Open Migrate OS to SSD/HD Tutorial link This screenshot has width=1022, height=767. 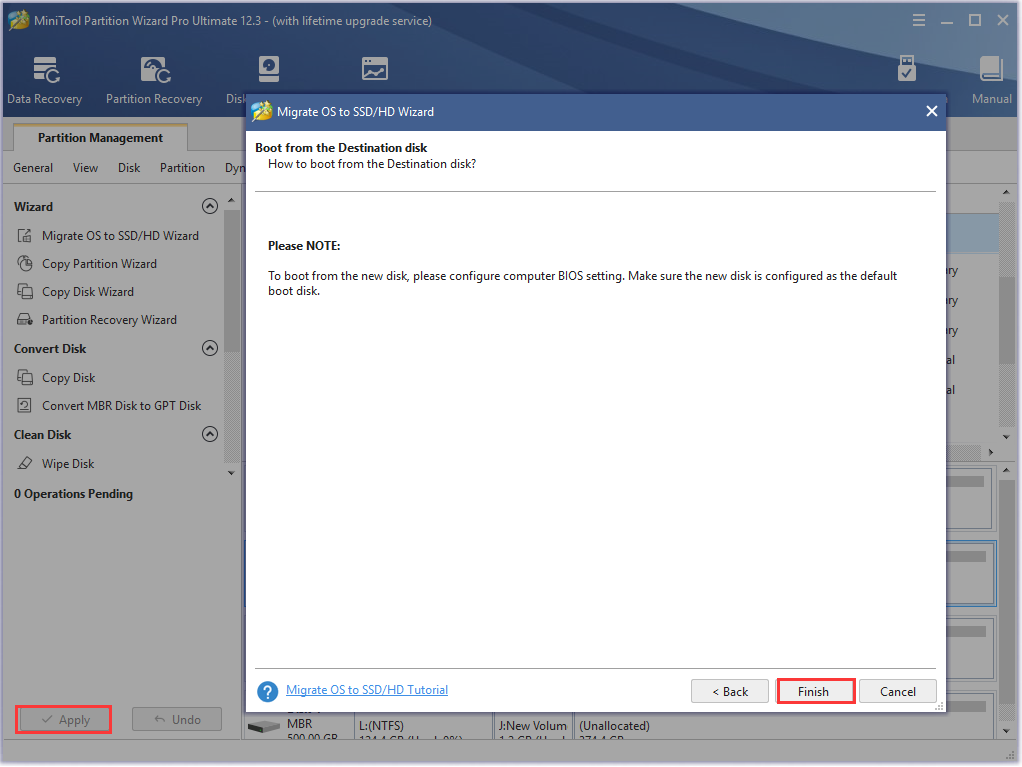(367, 689)
